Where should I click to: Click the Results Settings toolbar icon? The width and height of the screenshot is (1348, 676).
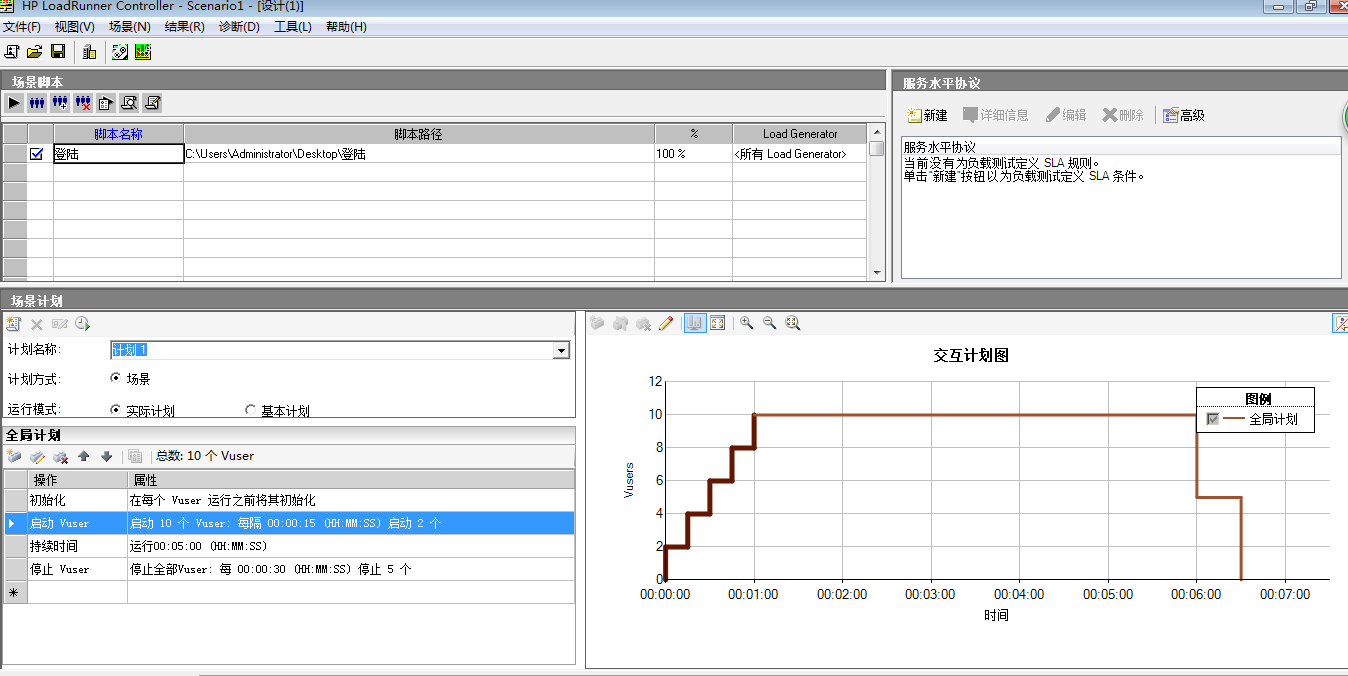(121, 51)
